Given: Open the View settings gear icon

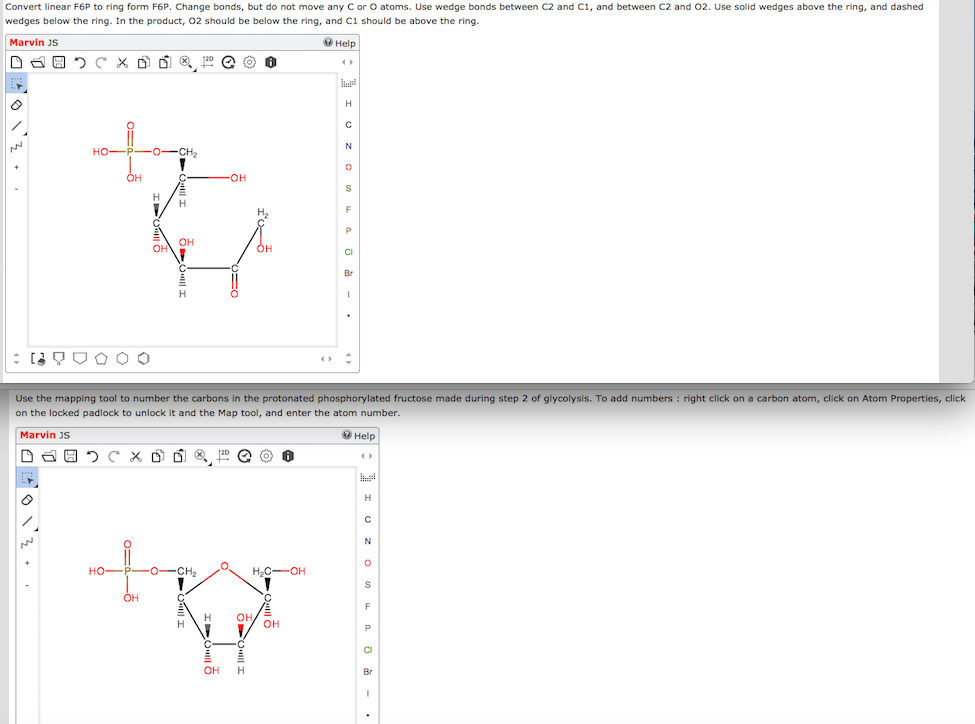Looking at the screenshot, I should point(247,62).
